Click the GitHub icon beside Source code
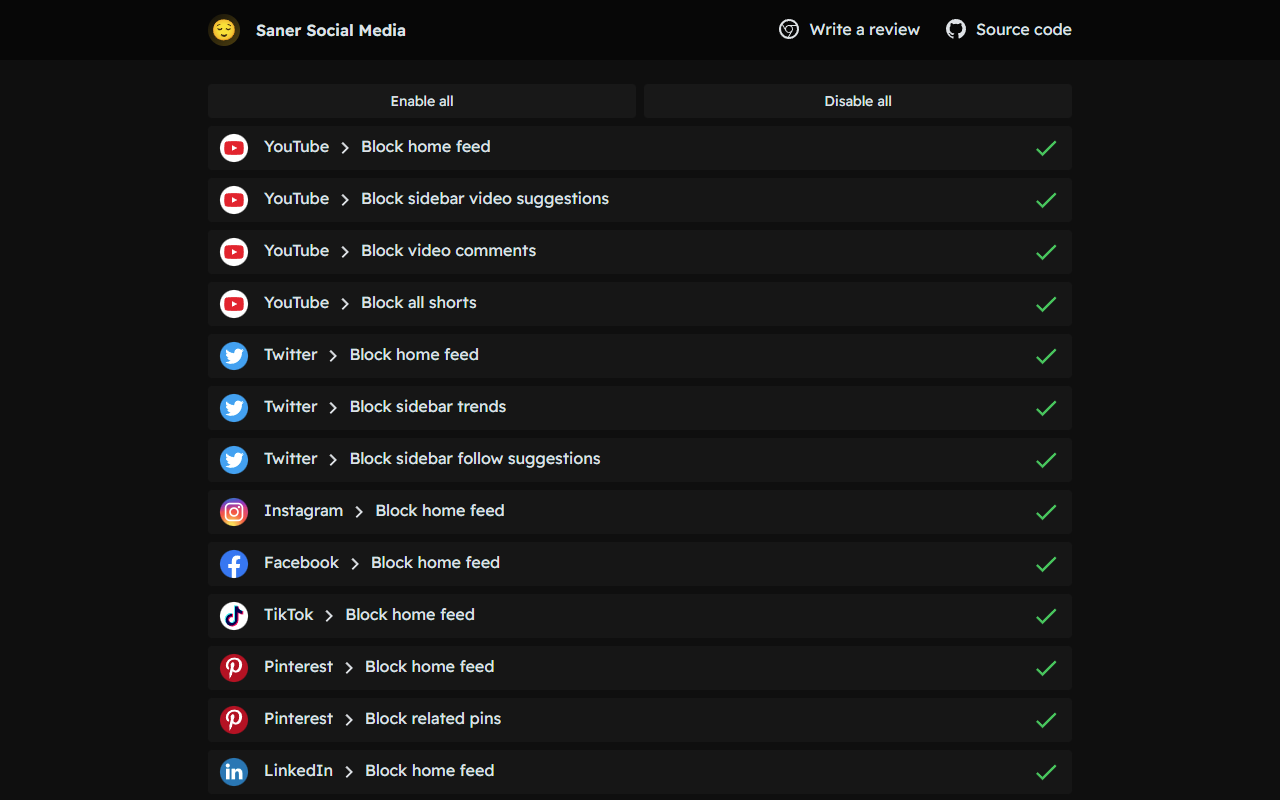The width and height of the screenshot is (1280, 800). [x=956, y=30]
